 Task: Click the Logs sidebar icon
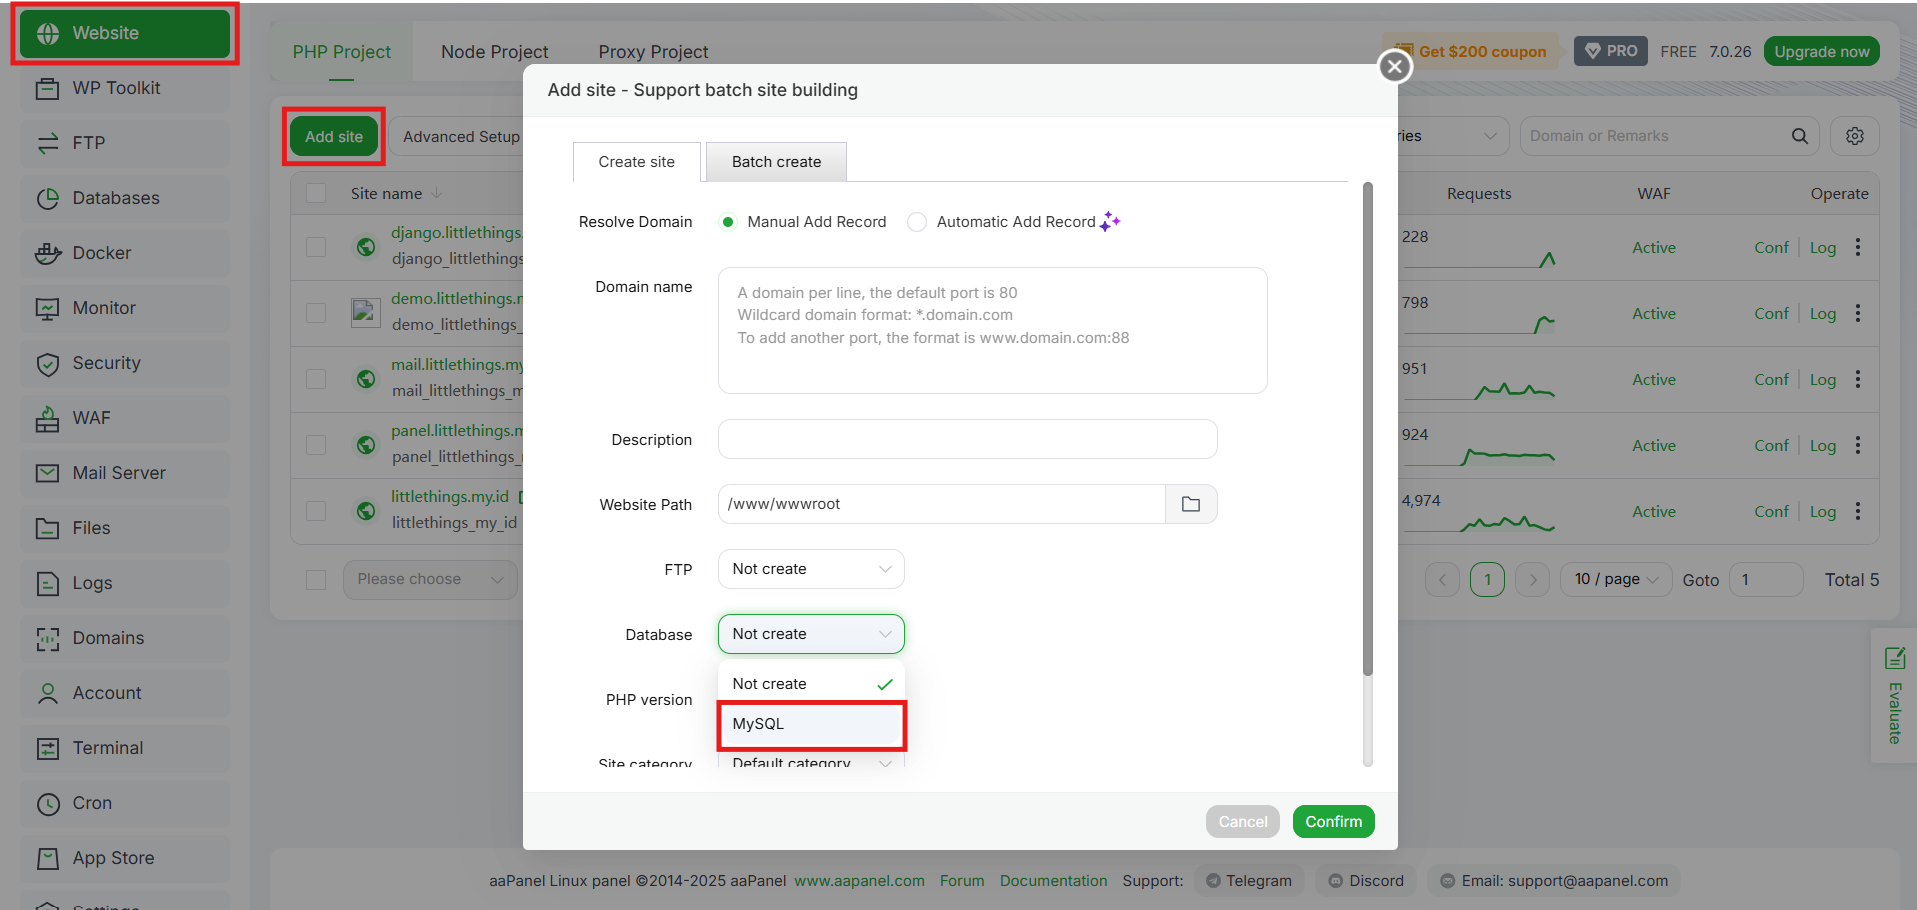point(48,583)
